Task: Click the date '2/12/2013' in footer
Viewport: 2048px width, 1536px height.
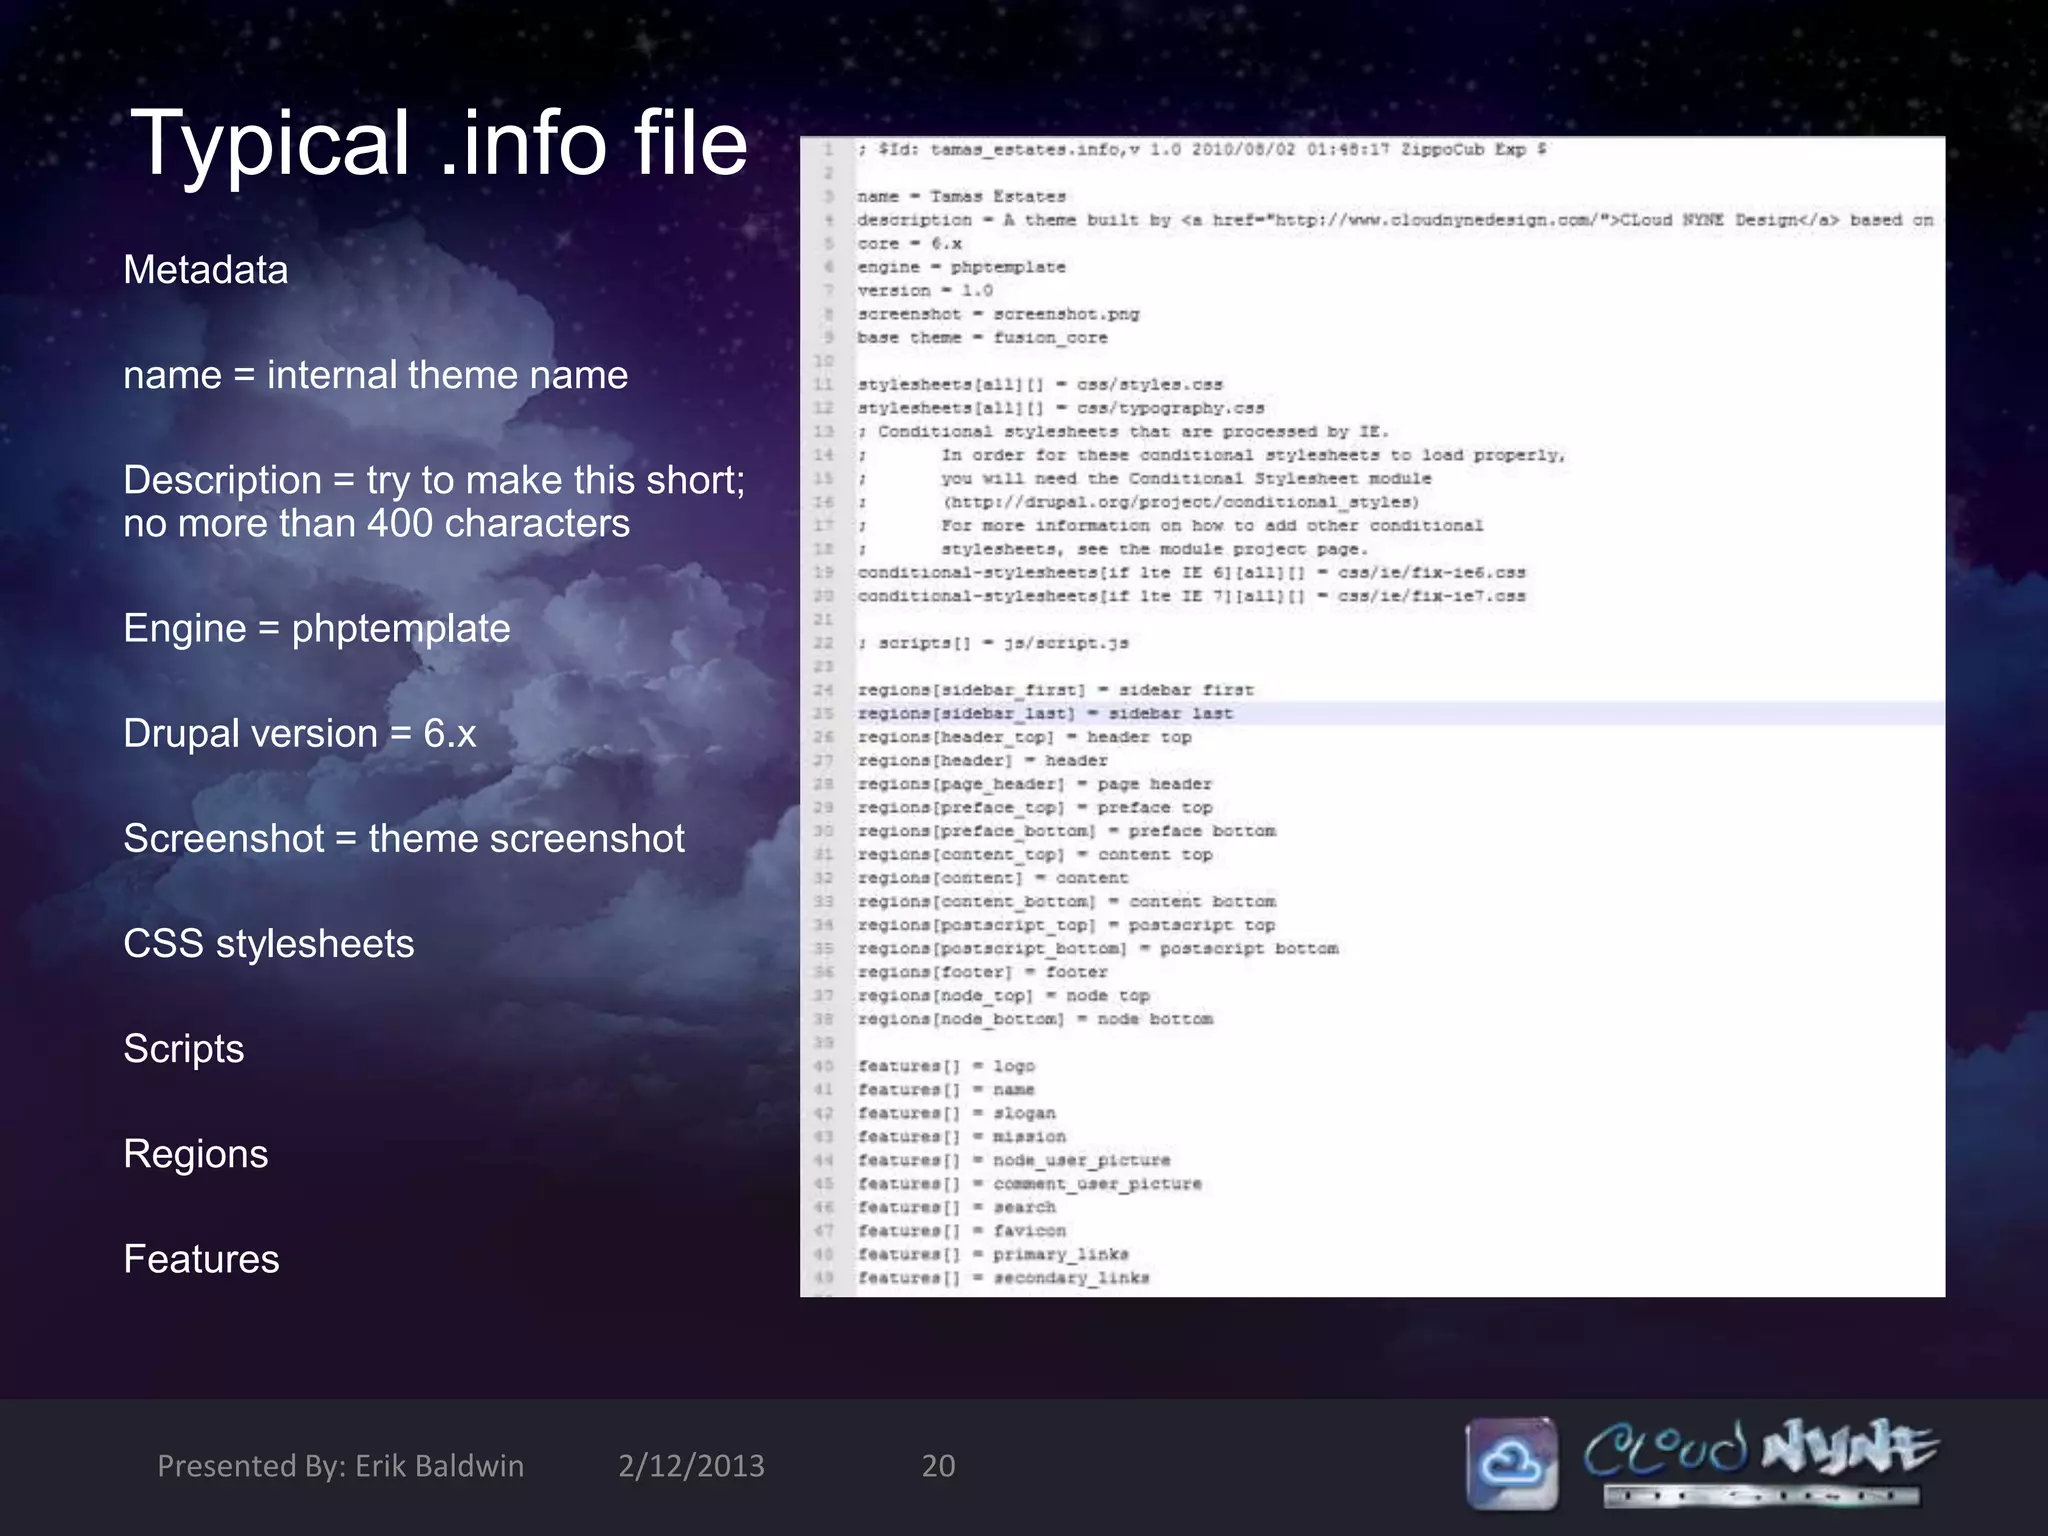Action: [x=691, y=1466]
